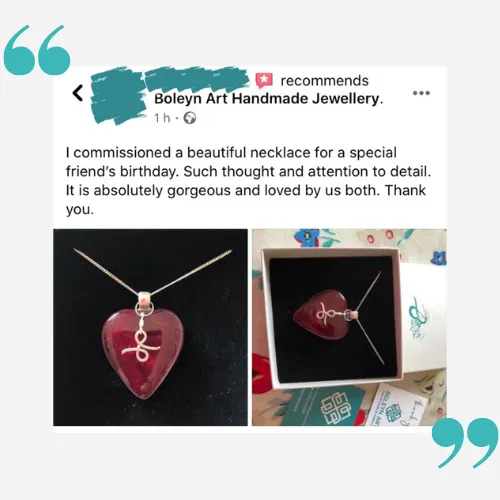This screenshot has height=500, width=500.
Task: Click the red recommends star badge icon
Action: click(264, 81)
